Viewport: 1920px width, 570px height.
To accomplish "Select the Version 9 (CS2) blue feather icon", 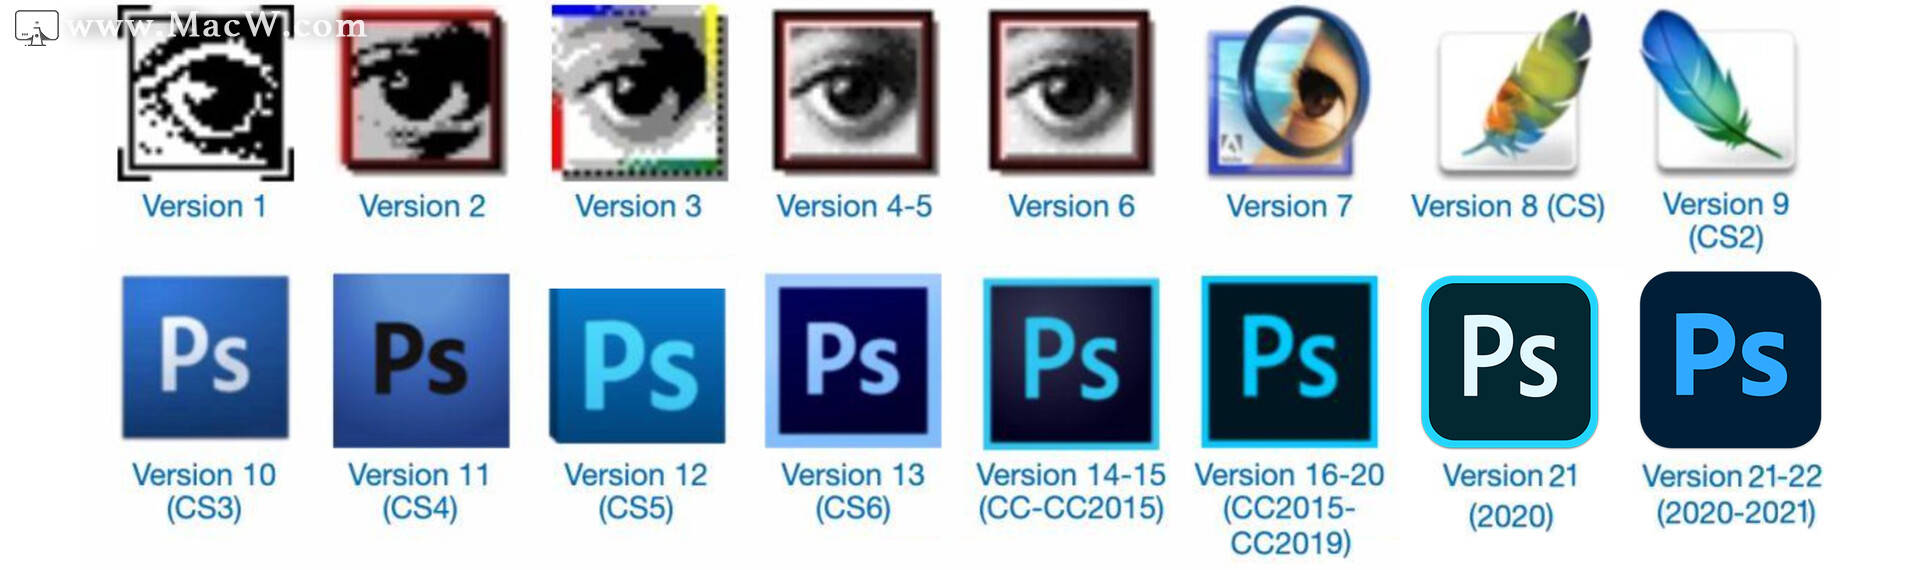I will point(1722,90).
